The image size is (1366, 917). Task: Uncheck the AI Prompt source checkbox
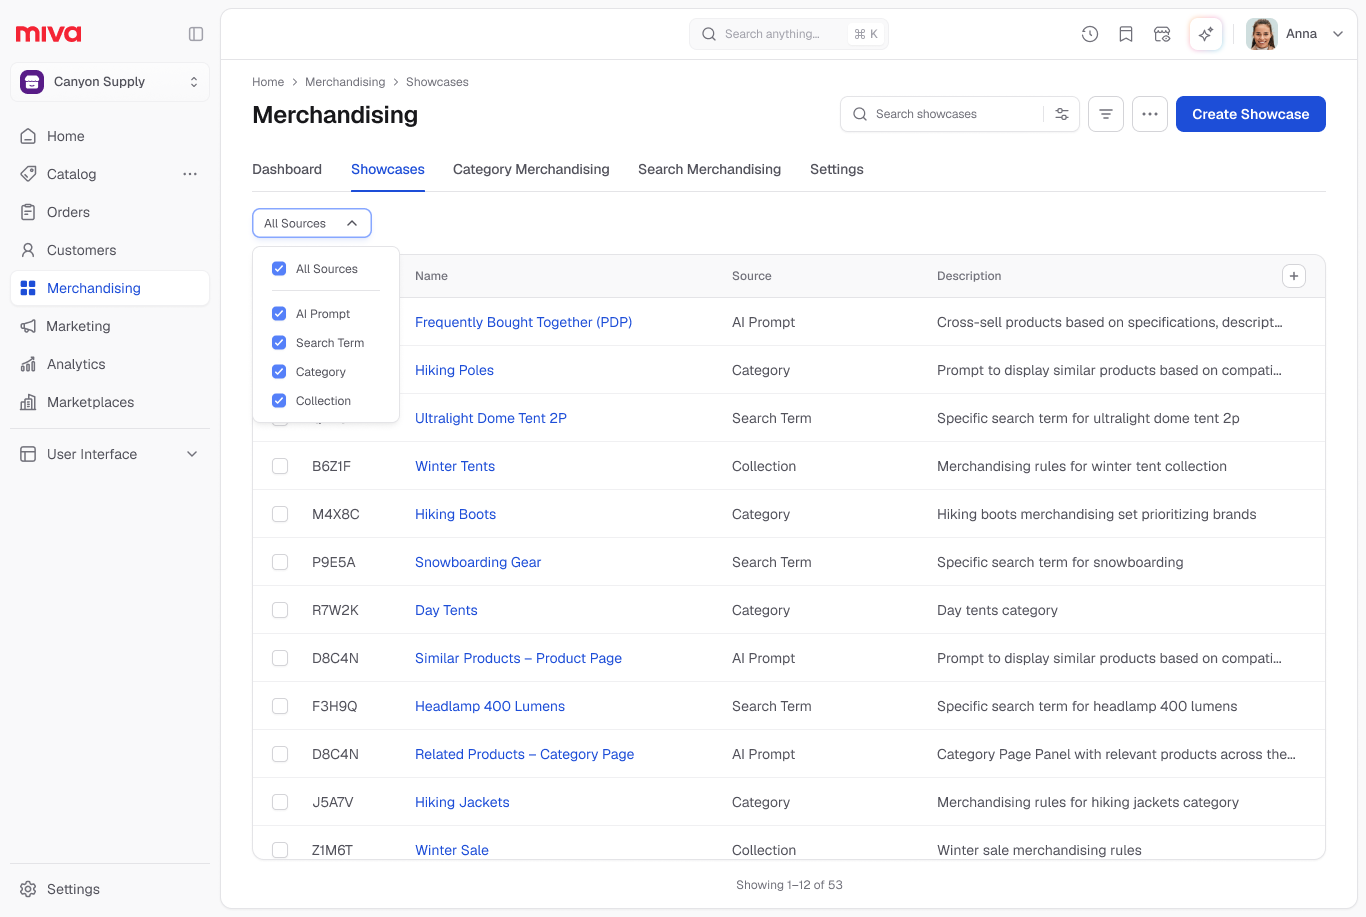pyautogui.click(x=279, y=314)
